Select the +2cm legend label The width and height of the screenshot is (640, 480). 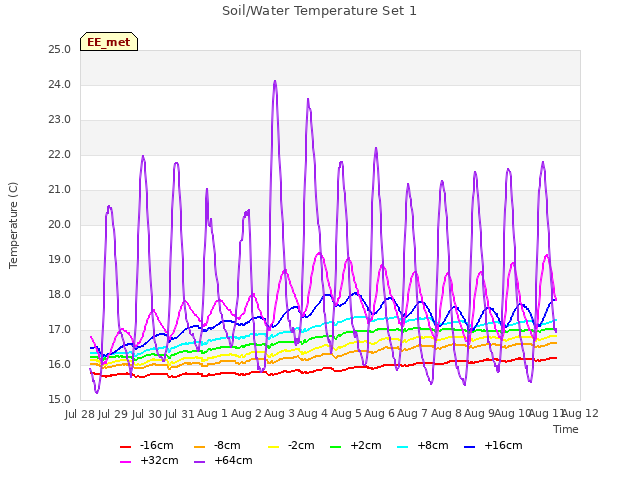point(366,445)
